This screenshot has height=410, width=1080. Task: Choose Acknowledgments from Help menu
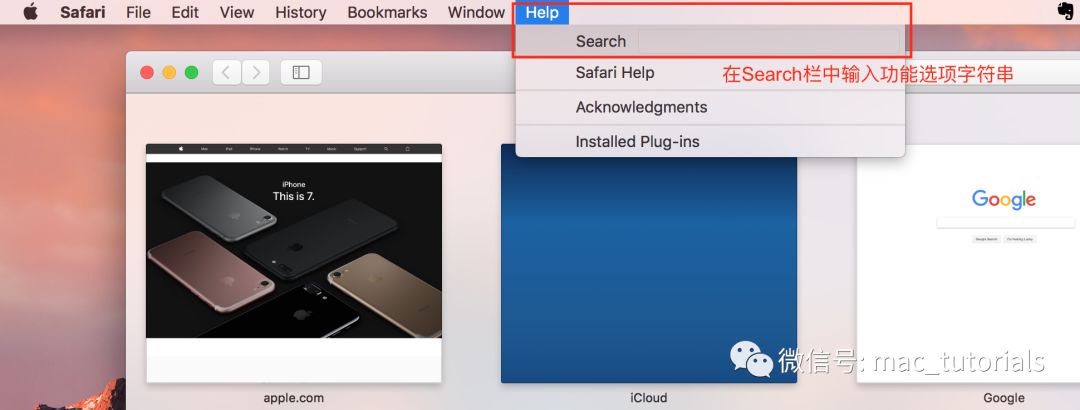[x=641, y=107]
